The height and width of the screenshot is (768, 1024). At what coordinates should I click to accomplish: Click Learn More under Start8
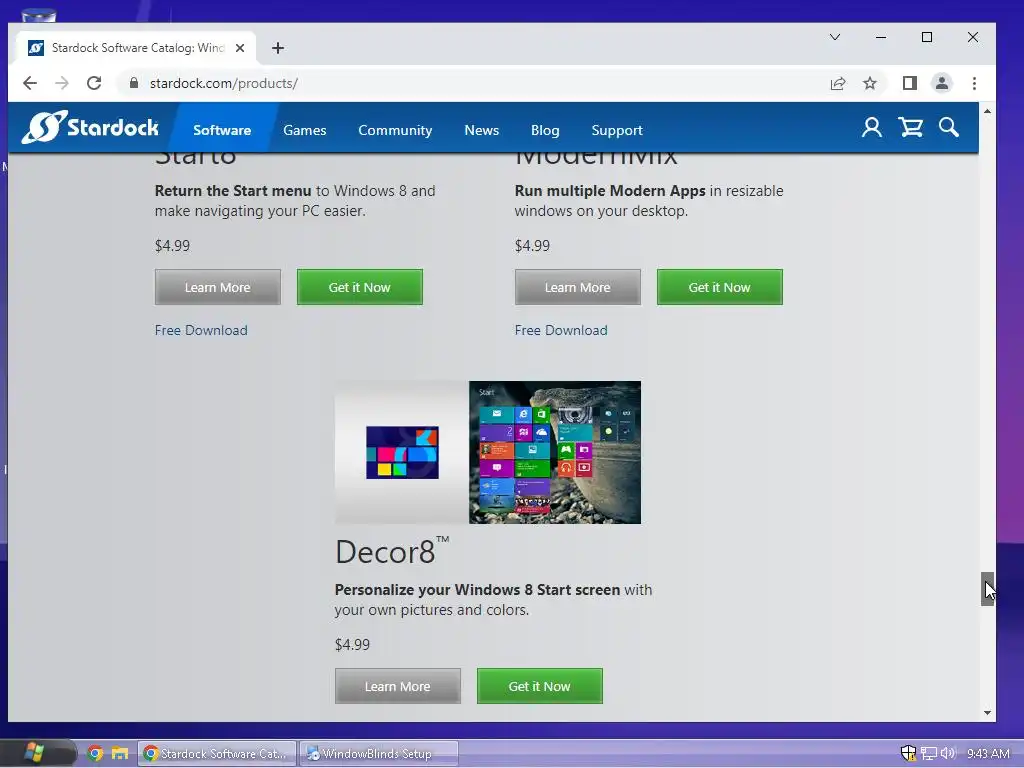[x=217, y=287]
